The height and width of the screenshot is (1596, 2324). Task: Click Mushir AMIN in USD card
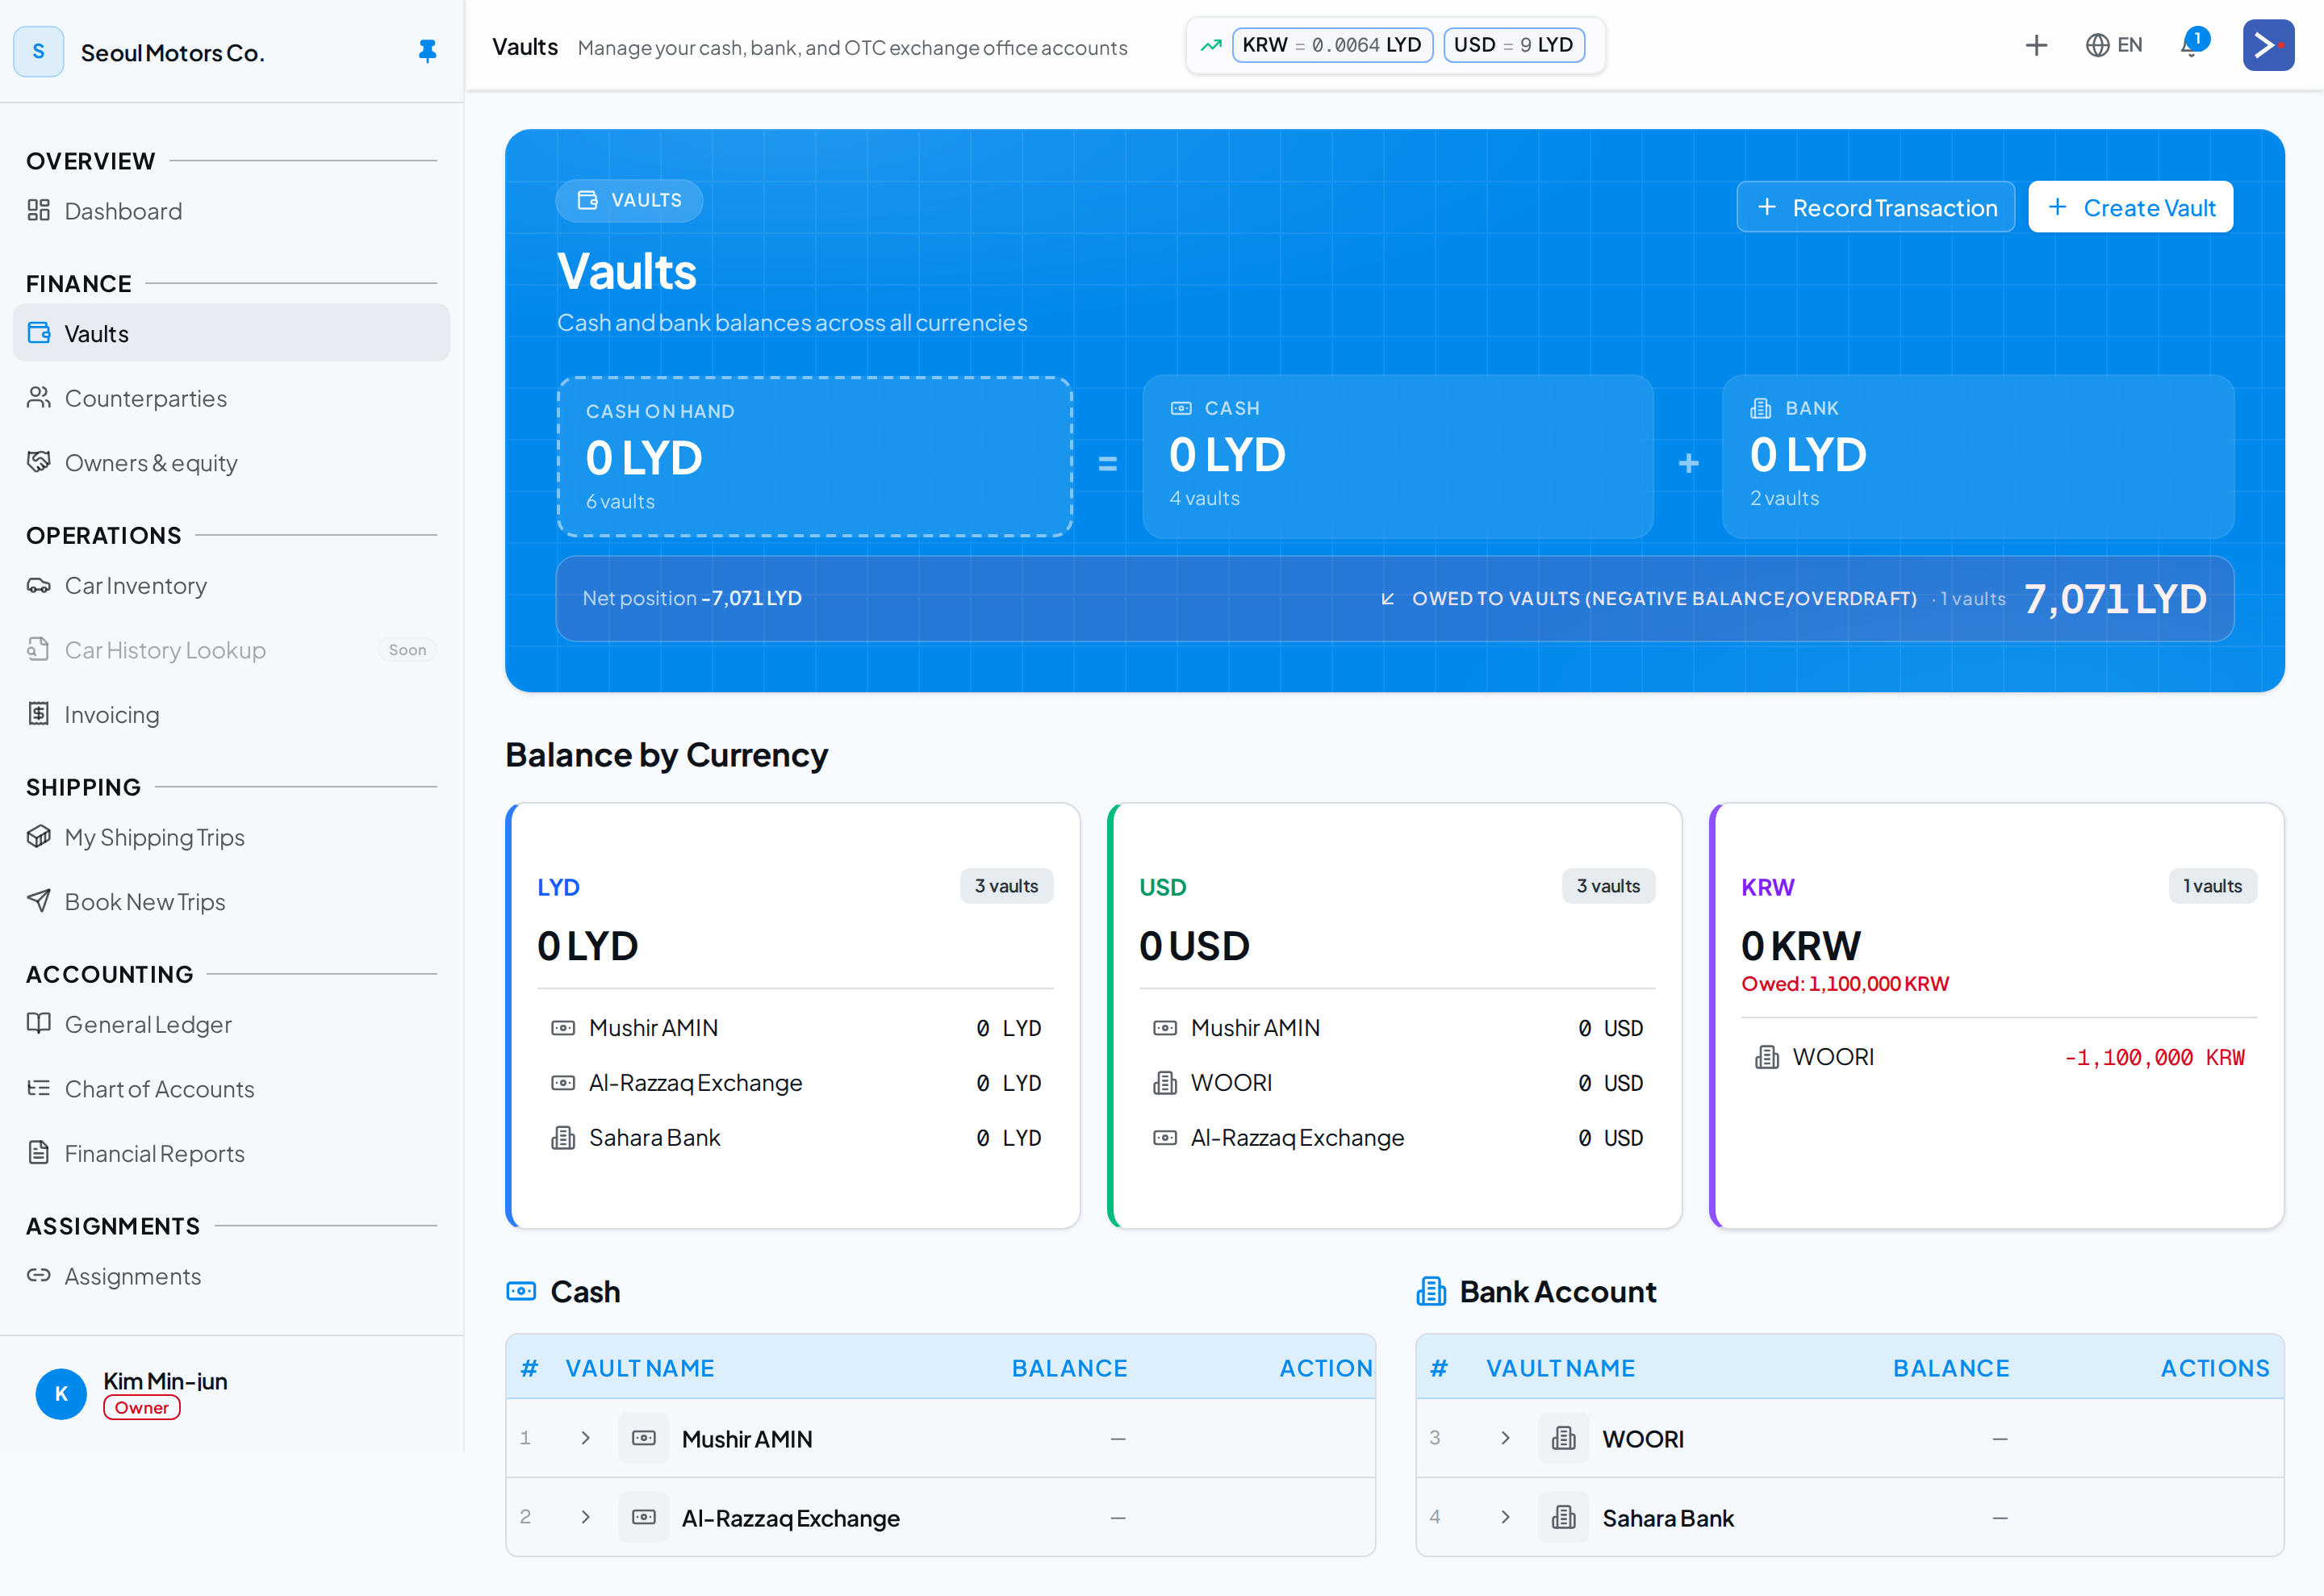point(1255,1028)
